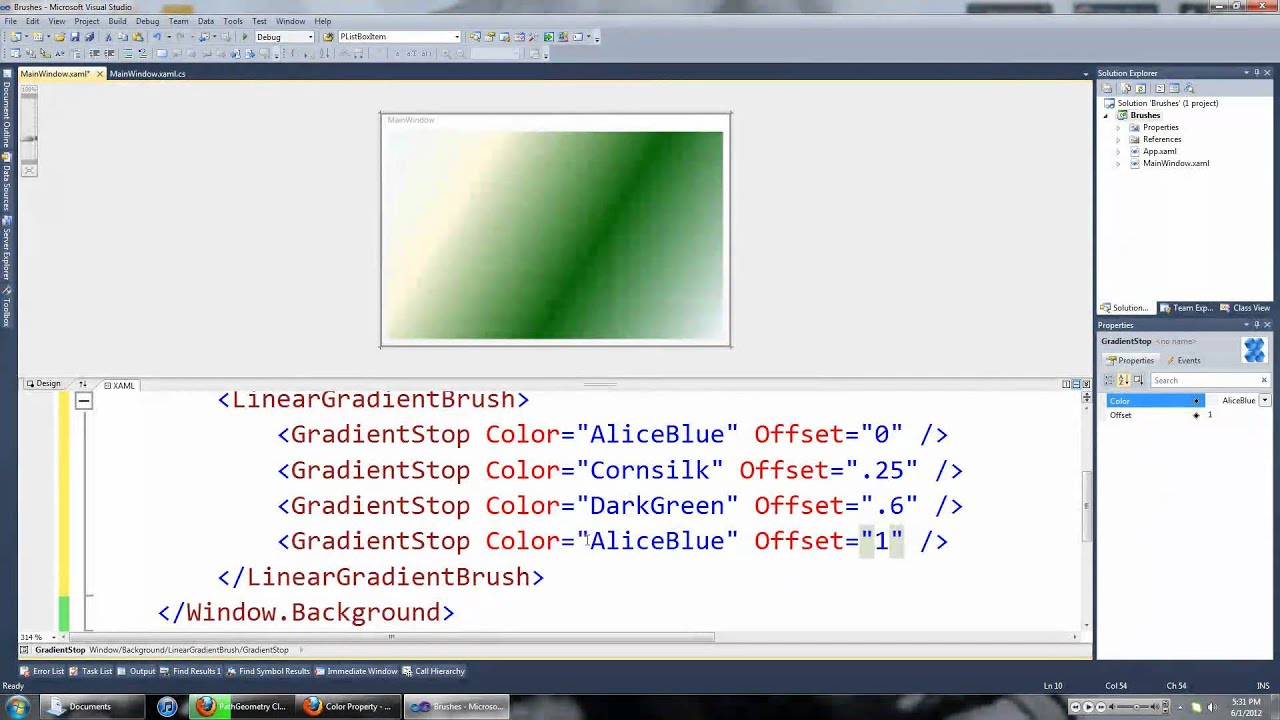Click the horizontal split view icon

coord(1076,384)
